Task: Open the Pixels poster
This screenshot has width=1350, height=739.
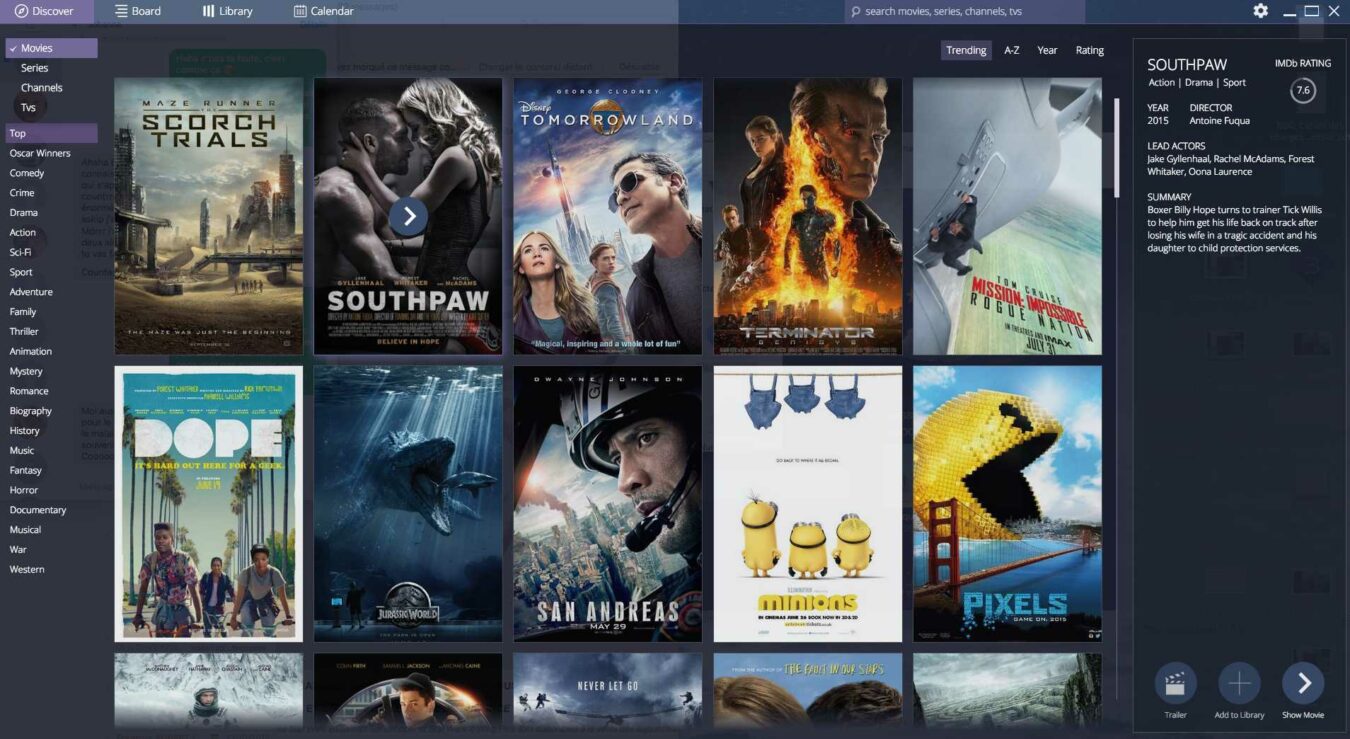Action: pos(1007,504)
